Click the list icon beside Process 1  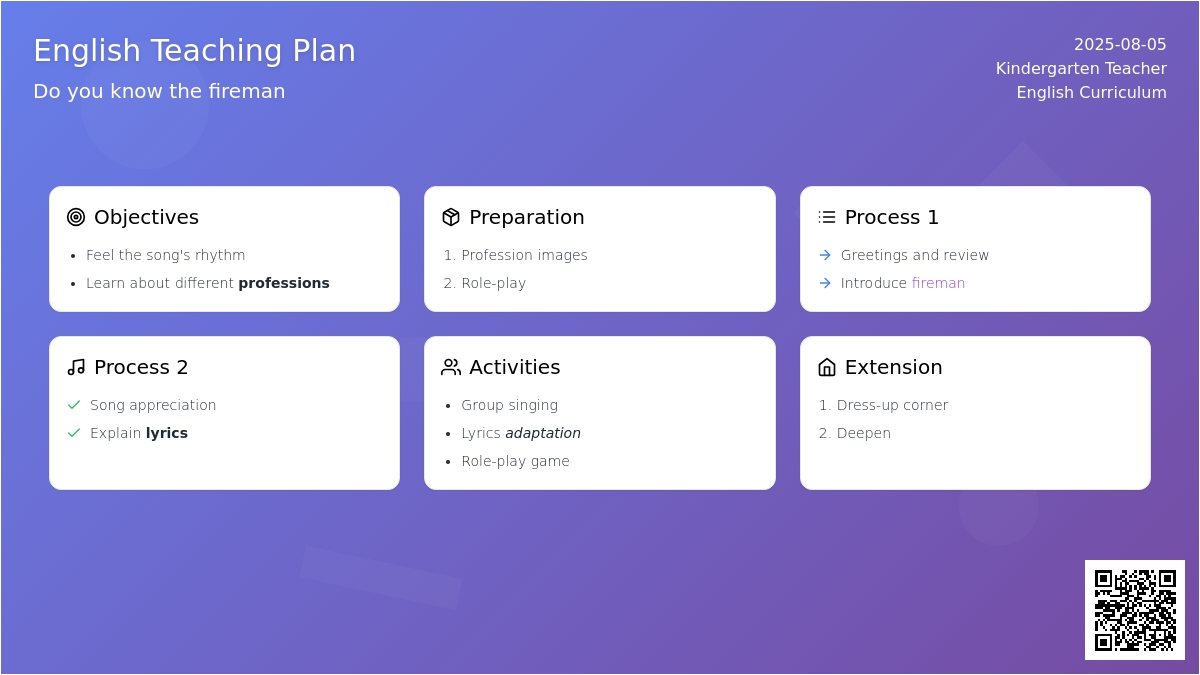(x=827, y=217)
